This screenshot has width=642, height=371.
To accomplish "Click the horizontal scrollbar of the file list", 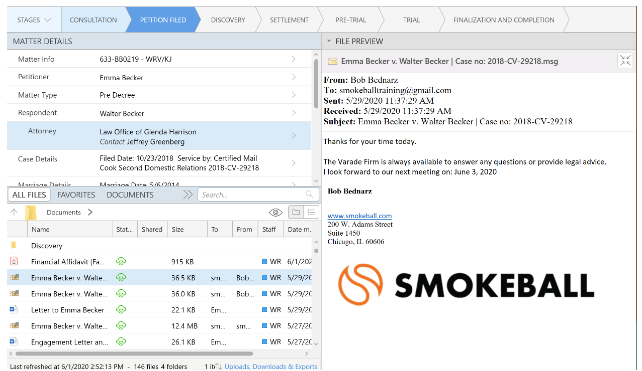I will coord(134,353).
